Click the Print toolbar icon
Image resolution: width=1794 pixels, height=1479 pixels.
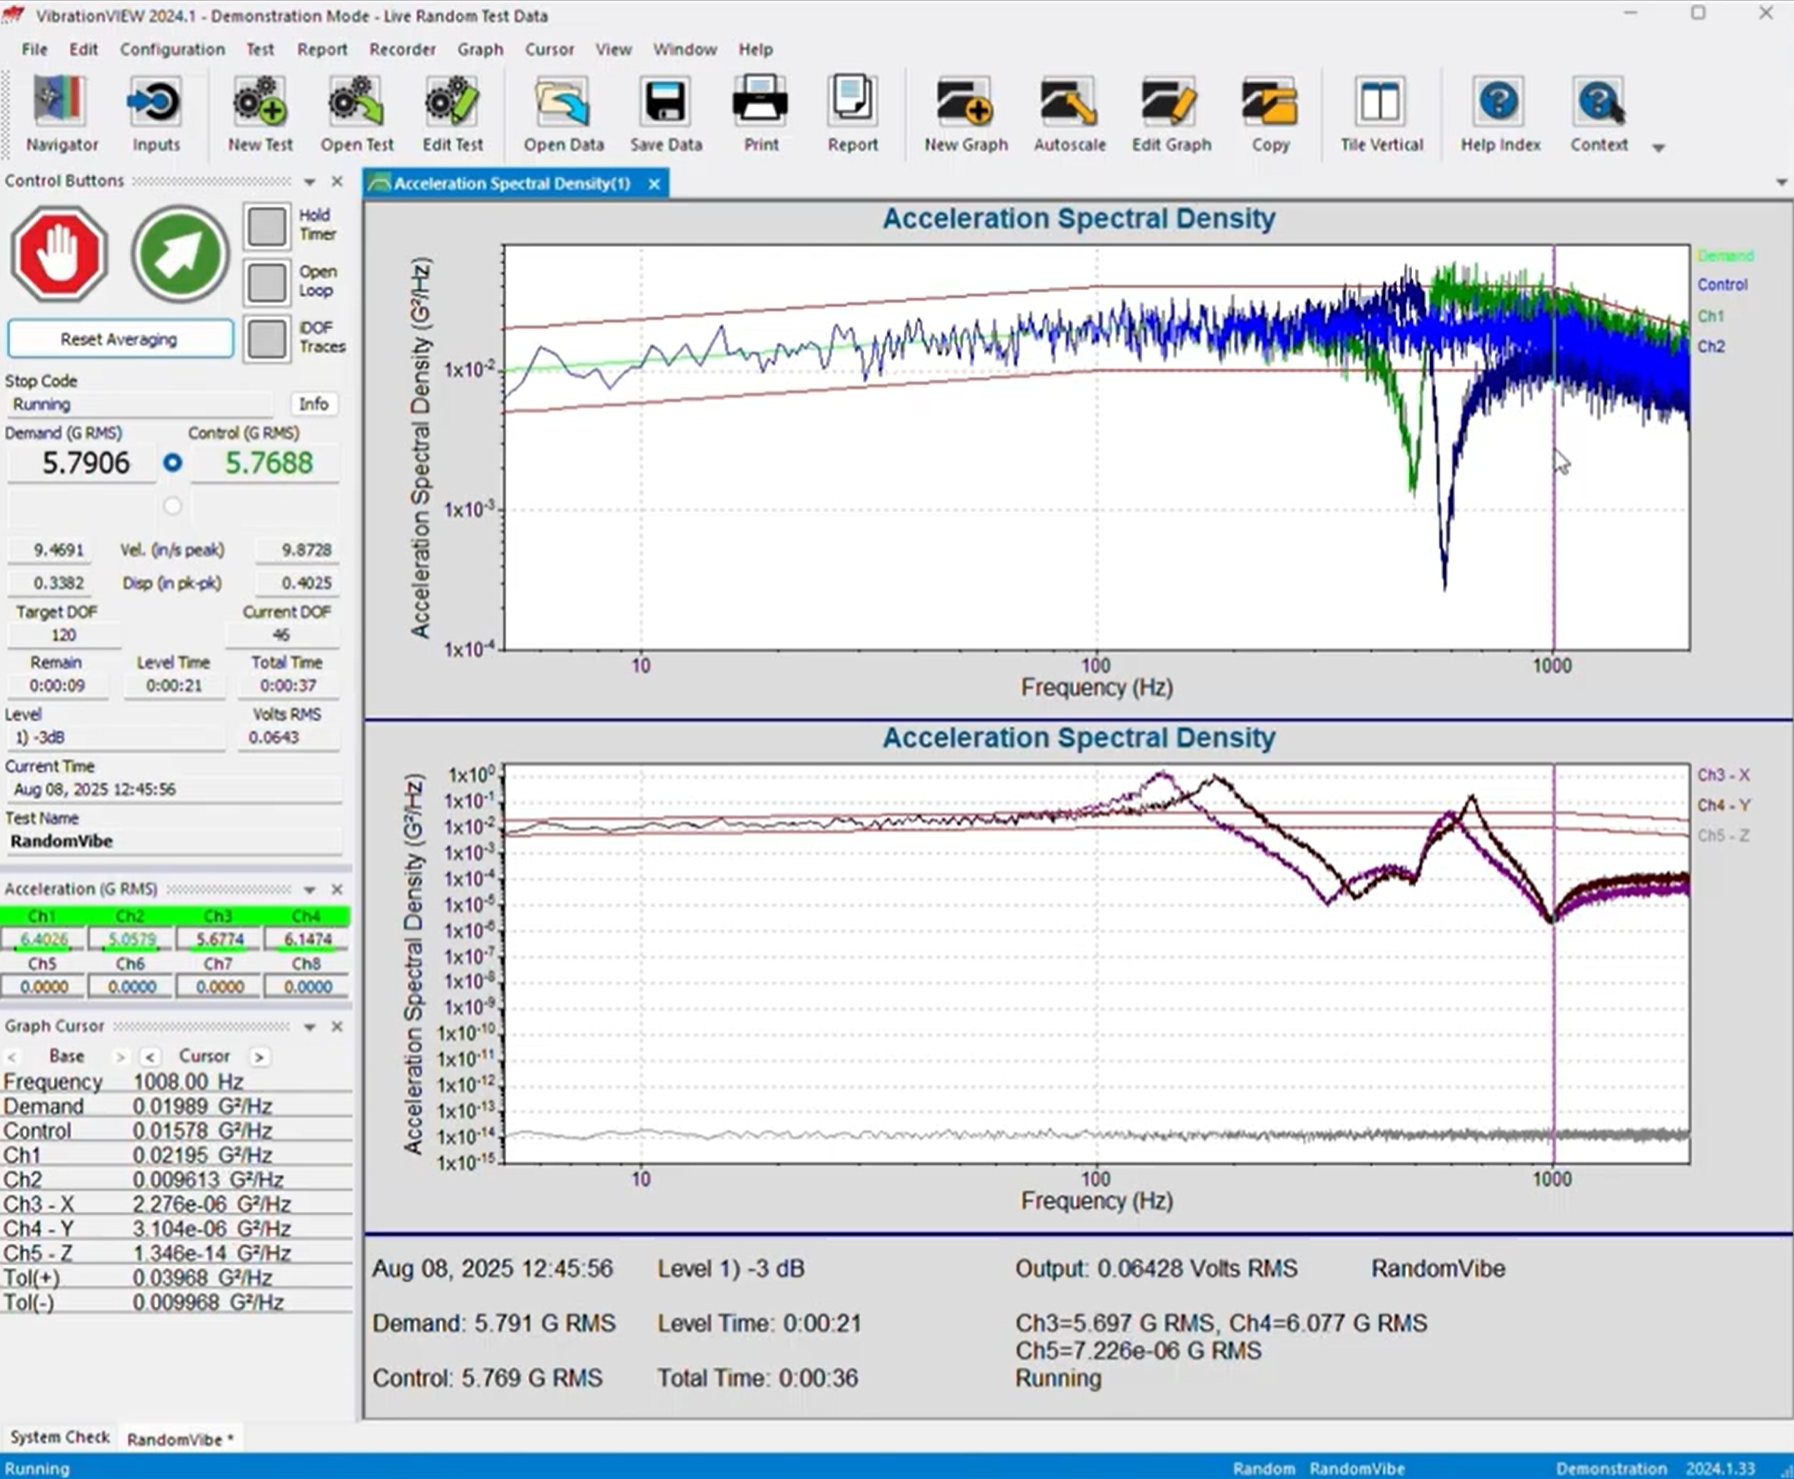pos(761,114)
